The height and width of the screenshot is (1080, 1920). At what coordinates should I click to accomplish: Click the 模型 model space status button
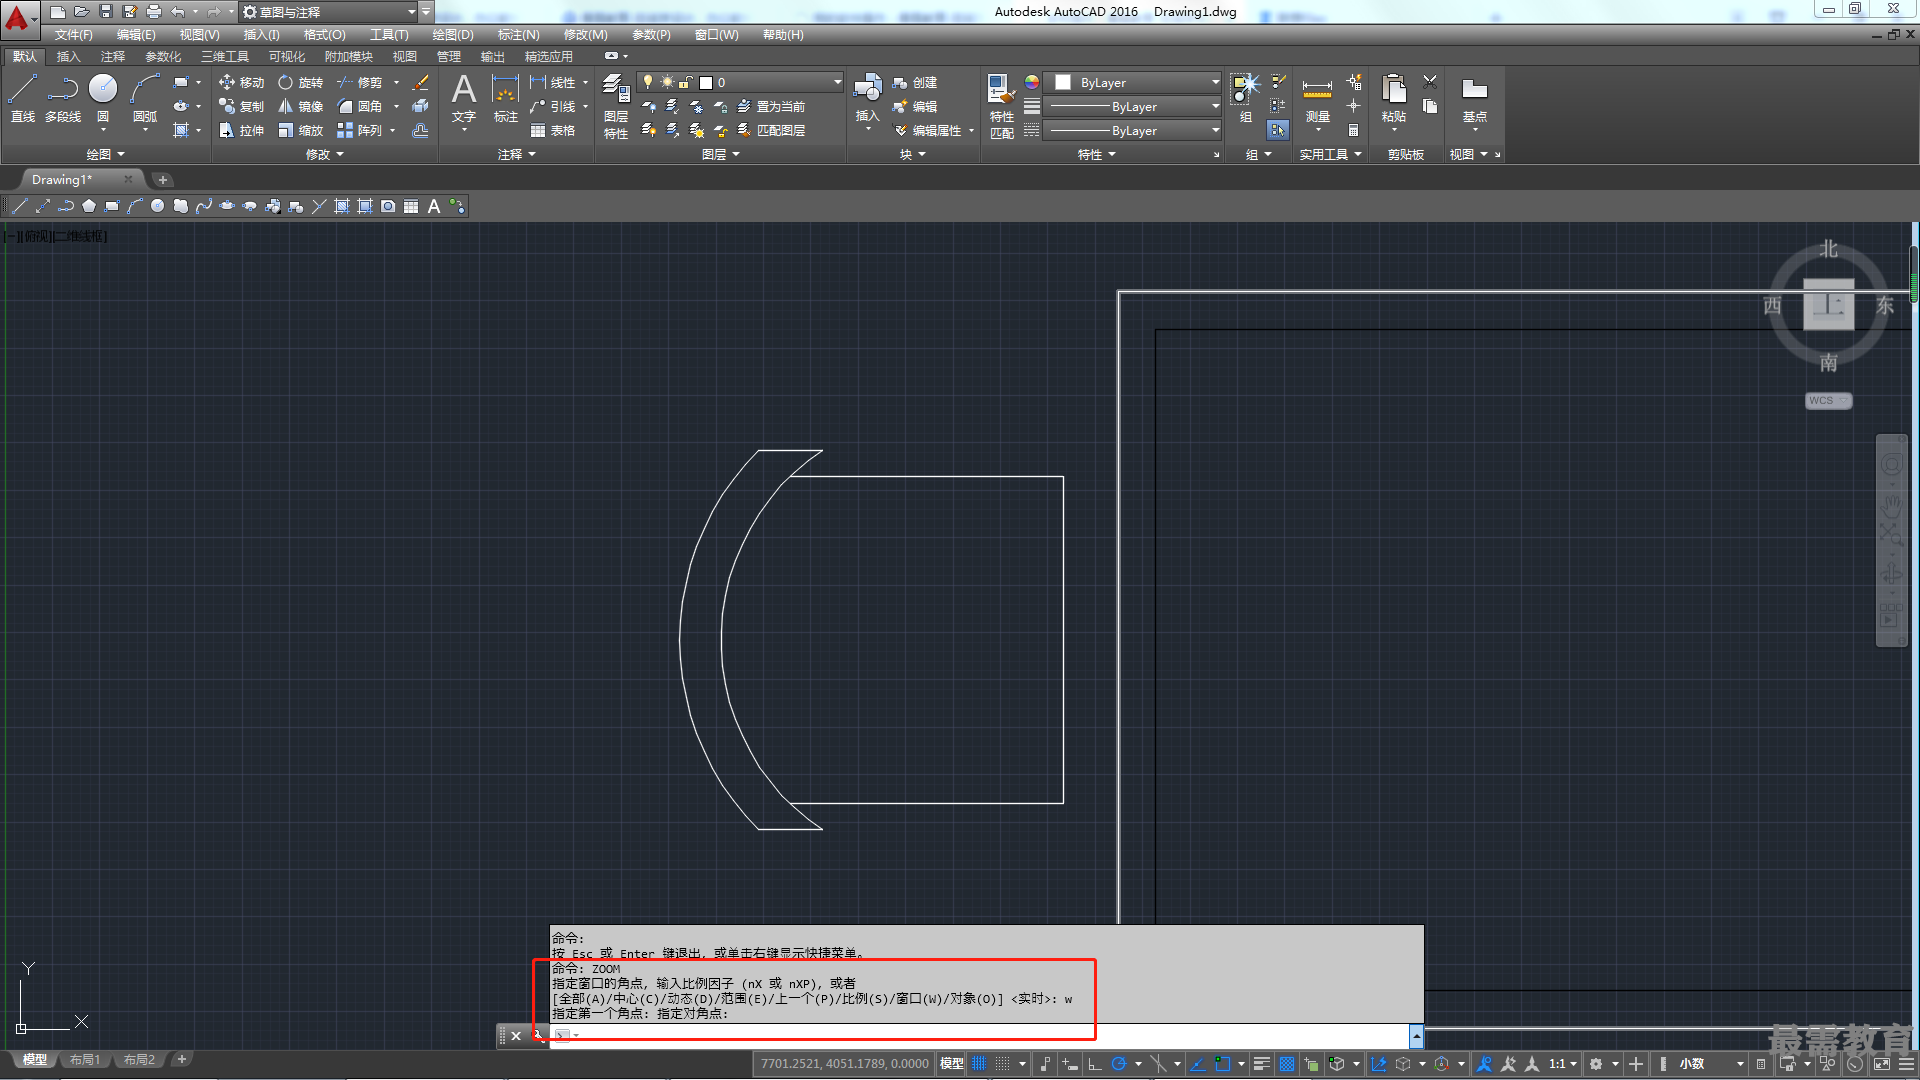[x=951, y=1064]
